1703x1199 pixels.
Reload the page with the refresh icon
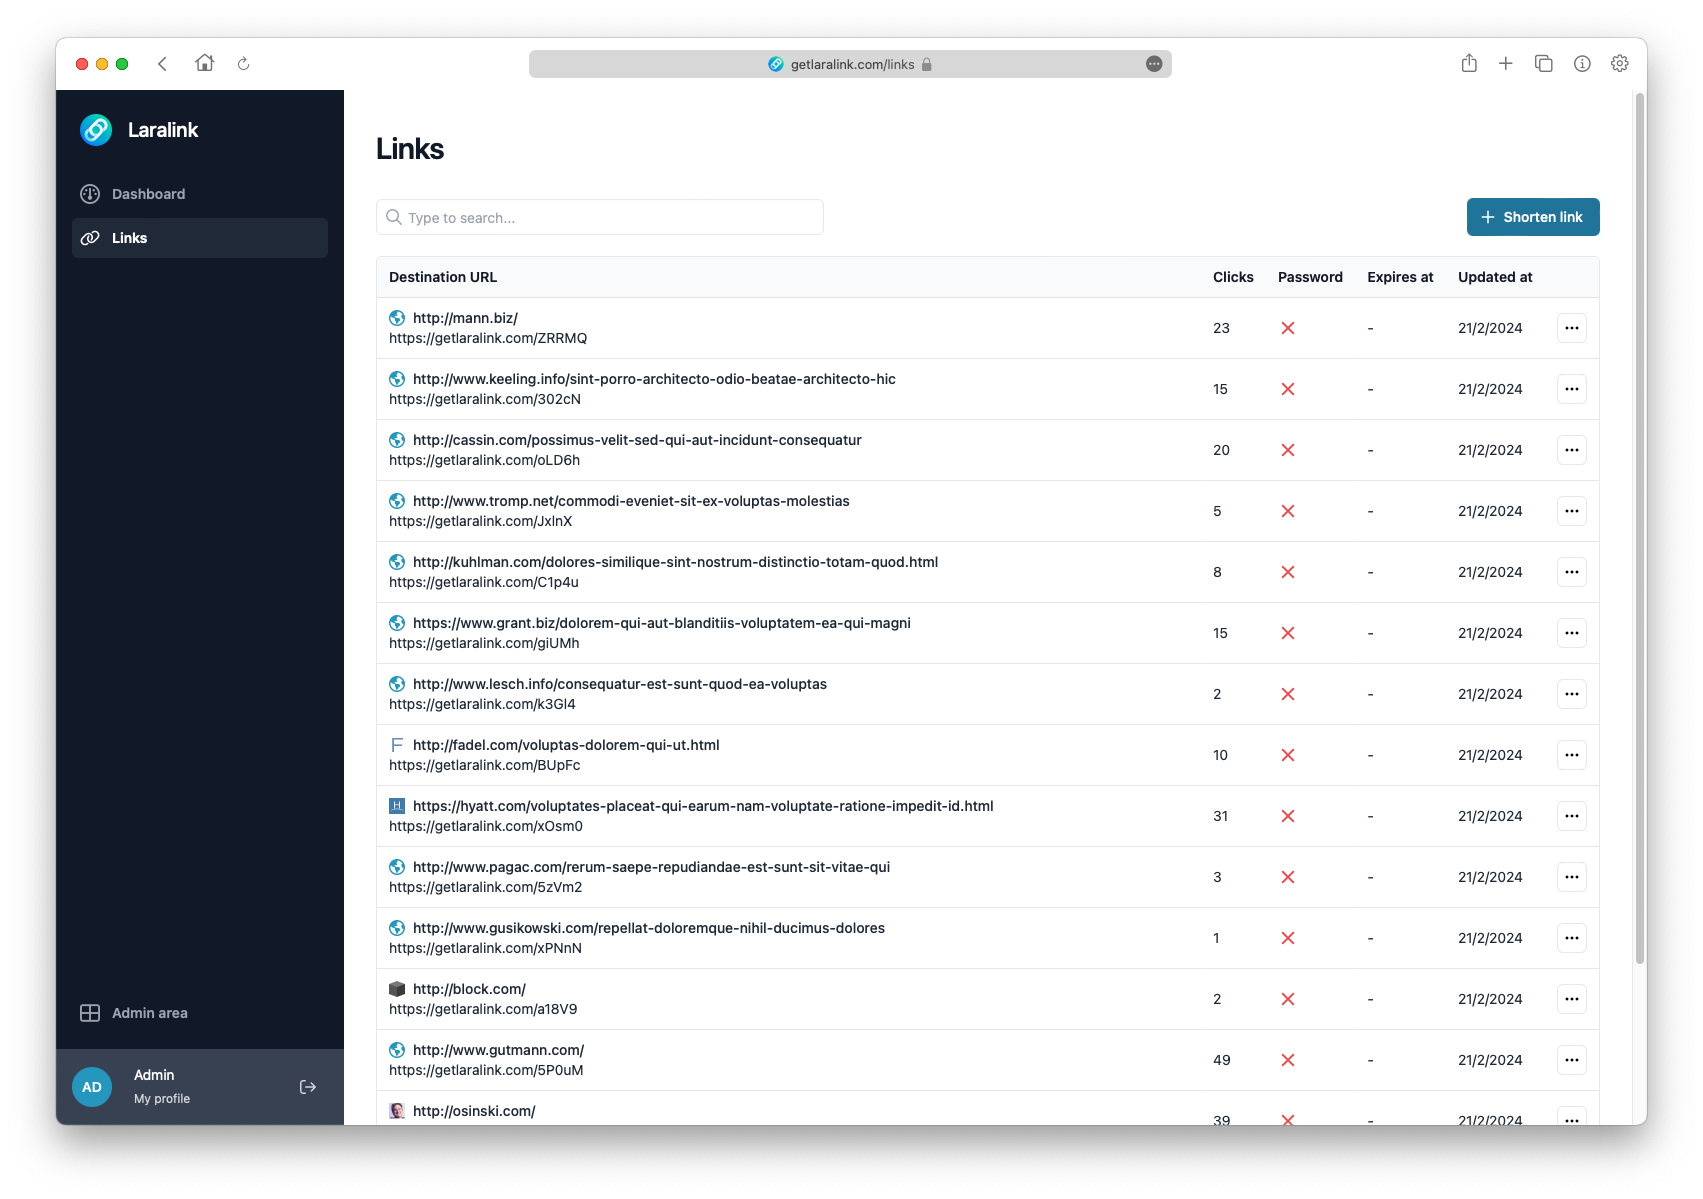click(x=243, y=64)
